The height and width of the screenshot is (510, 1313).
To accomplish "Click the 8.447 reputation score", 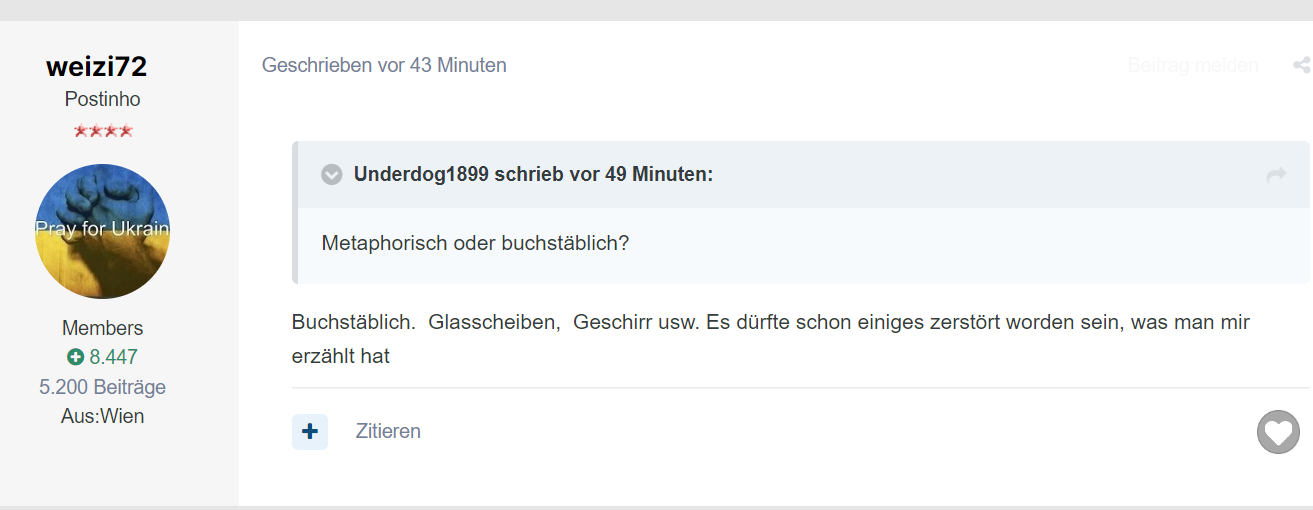I will (x=113, y=357).
